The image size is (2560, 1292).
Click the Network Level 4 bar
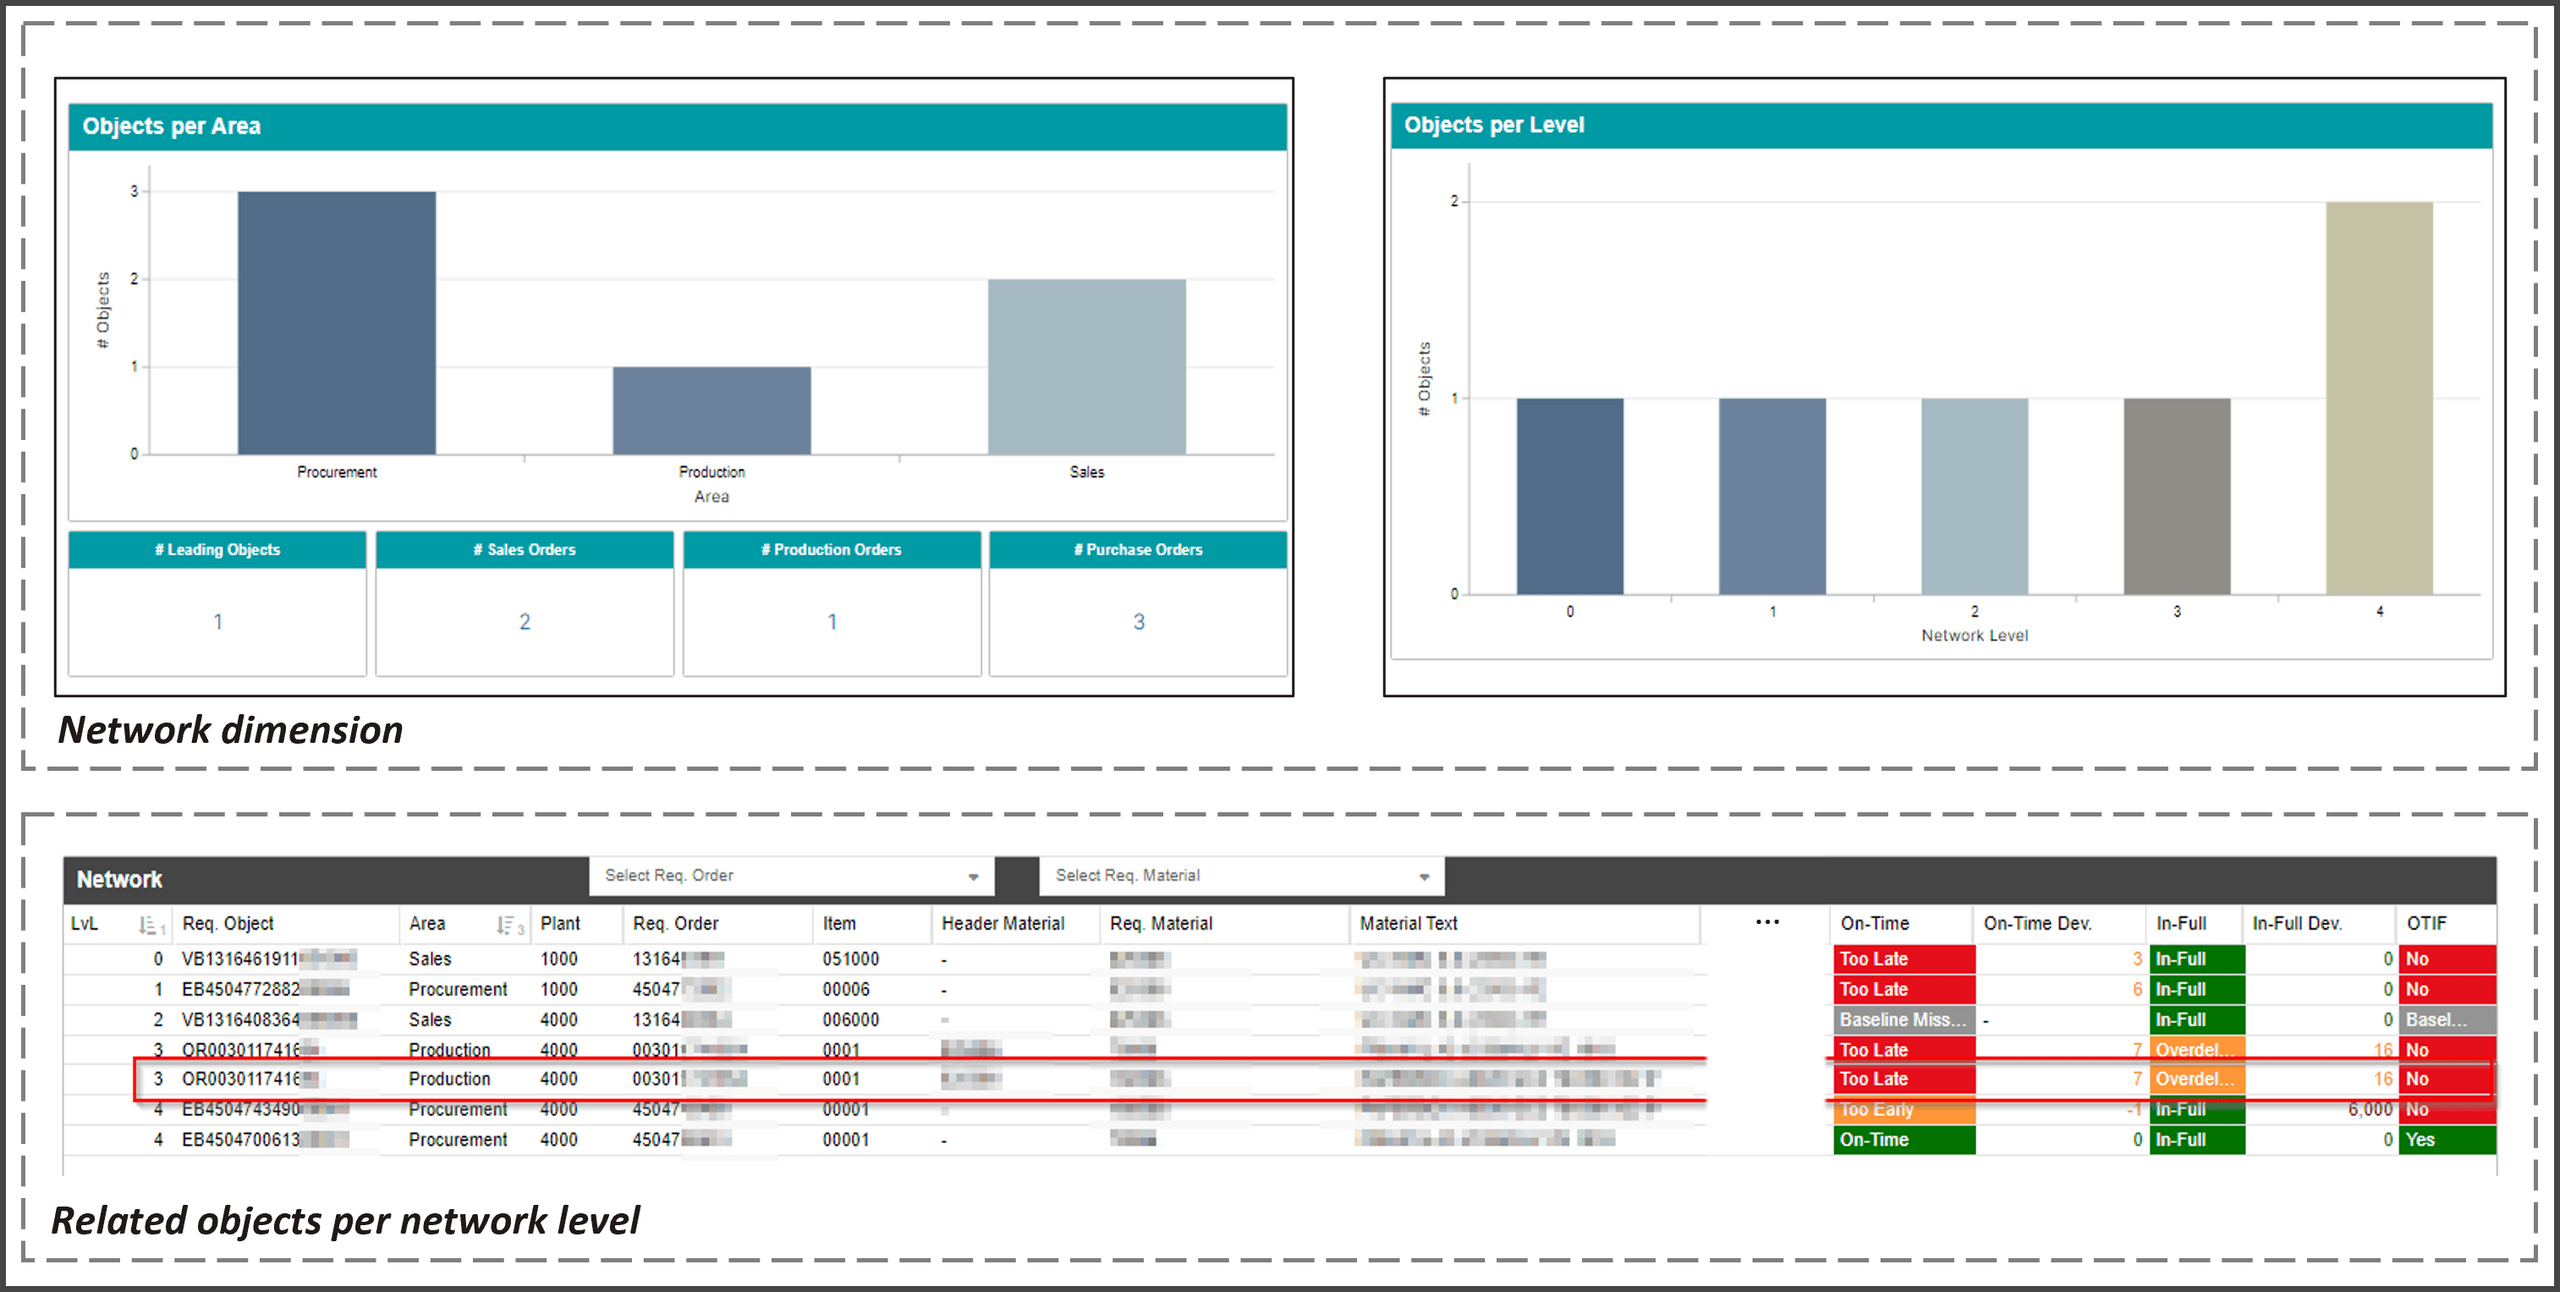pyautogui.click(x=2378, y=398)
